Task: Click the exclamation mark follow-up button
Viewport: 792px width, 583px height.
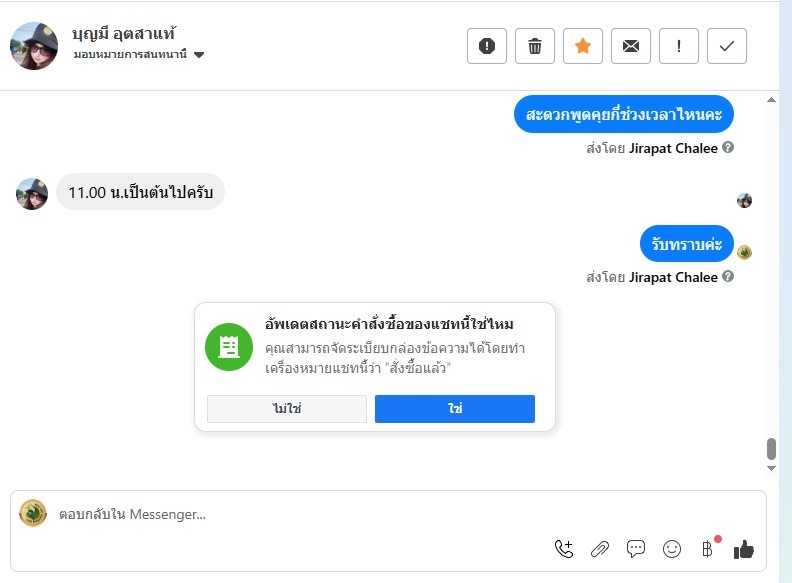Action: (679, 46)
